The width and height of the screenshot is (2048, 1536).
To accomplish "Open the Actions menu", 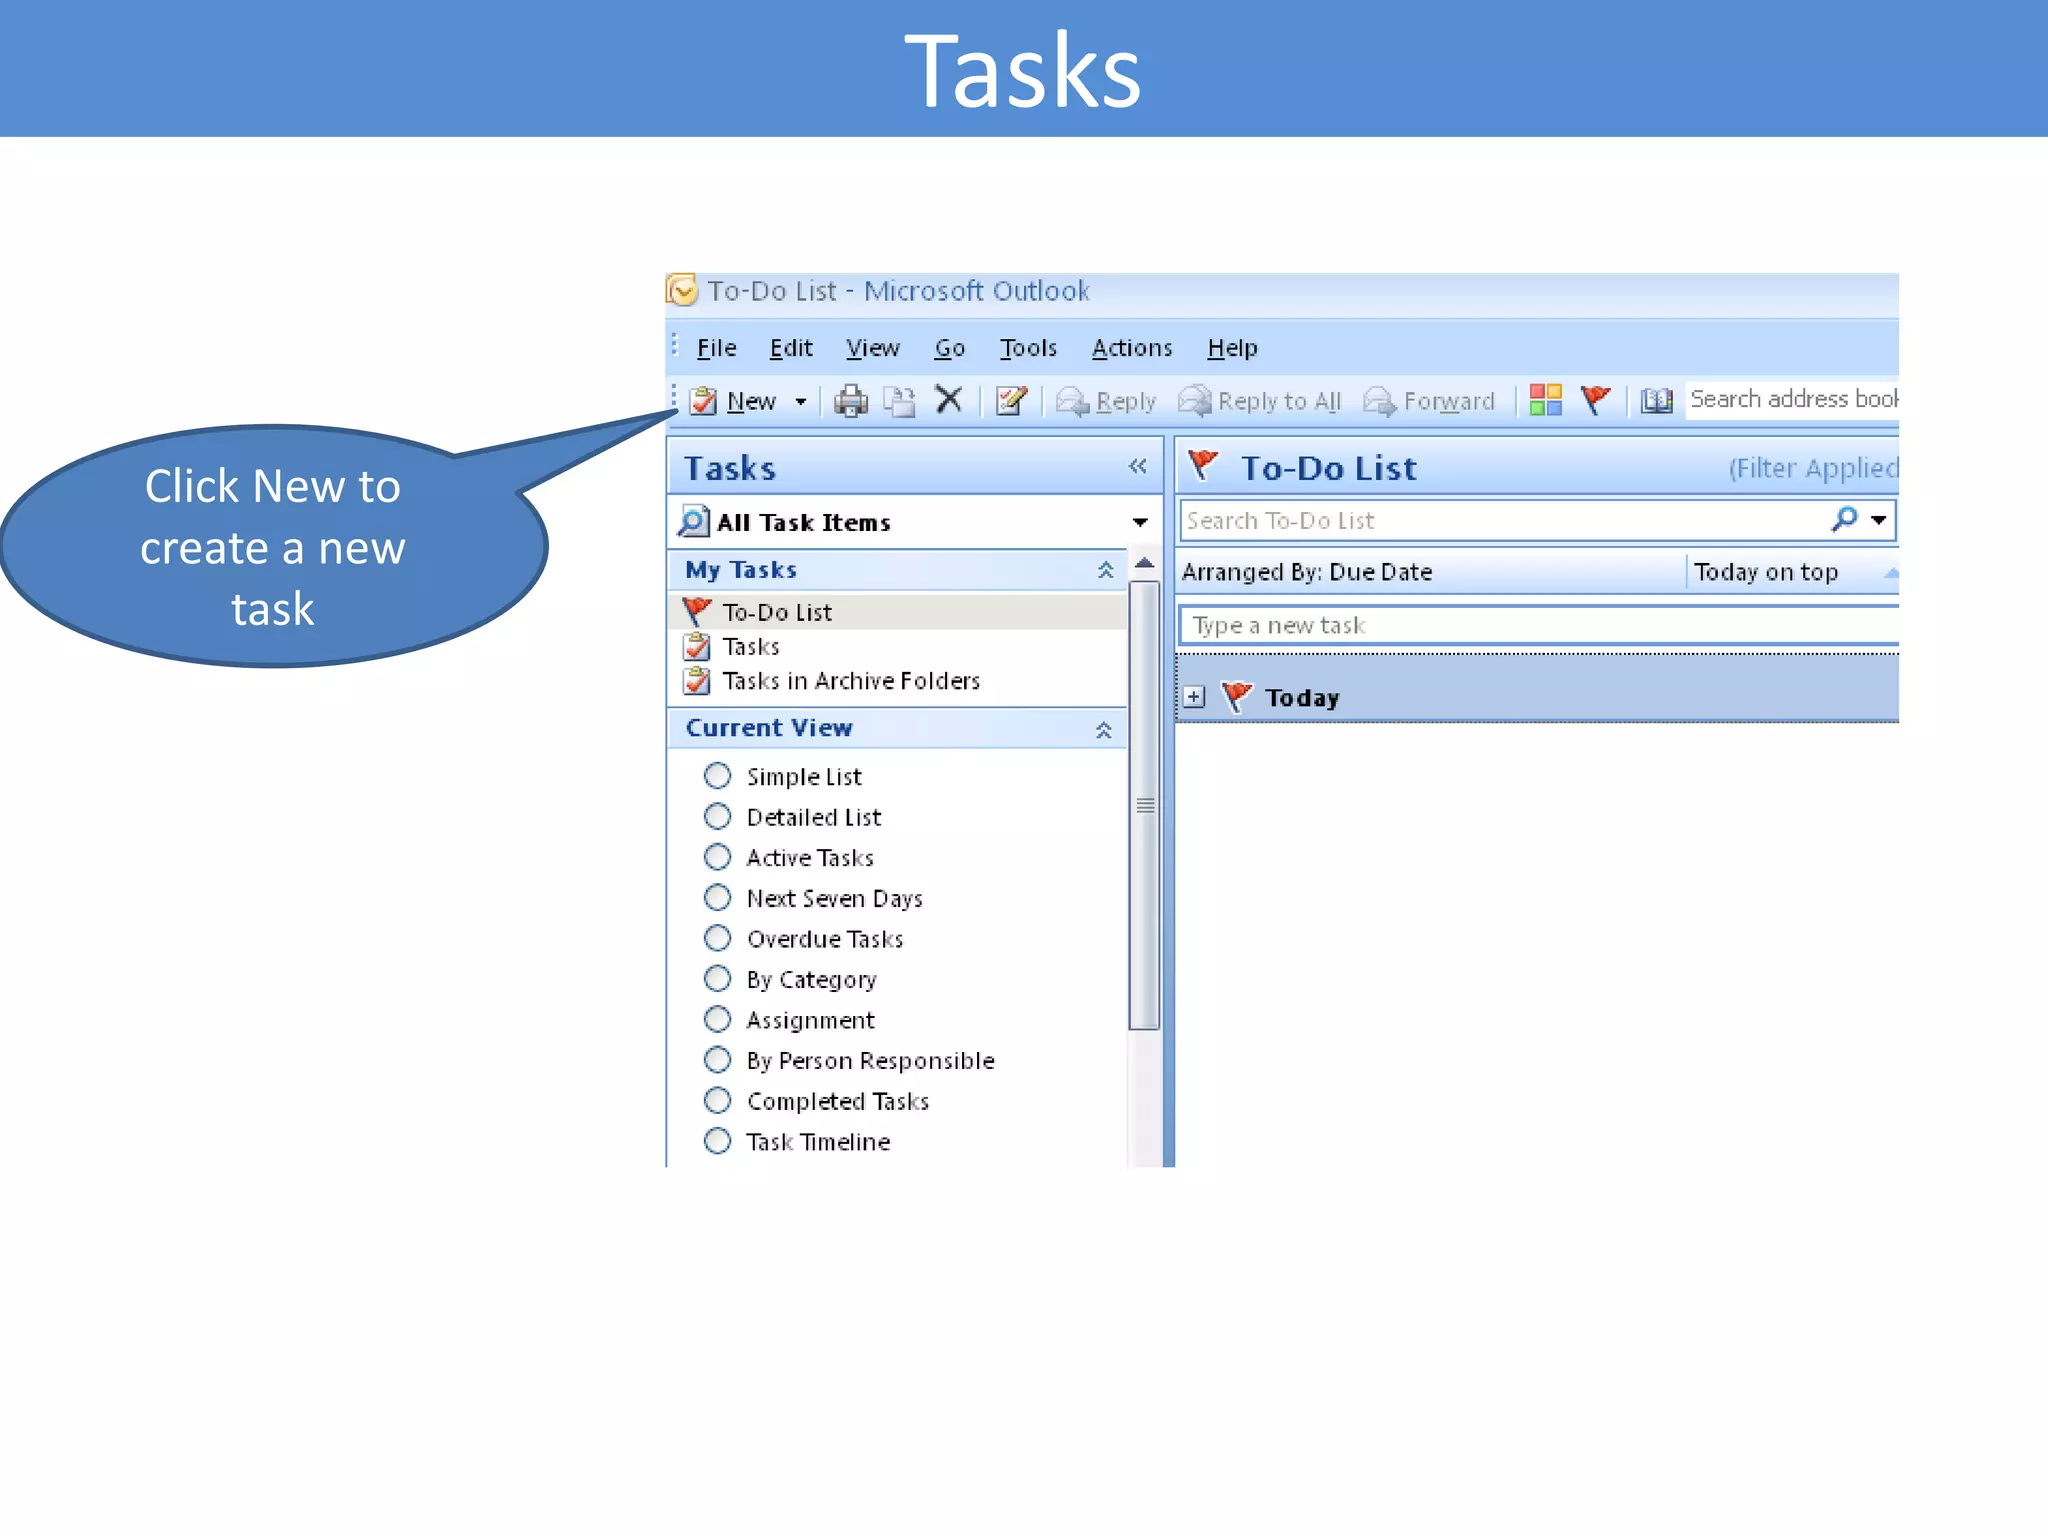I will [1132, 348].
